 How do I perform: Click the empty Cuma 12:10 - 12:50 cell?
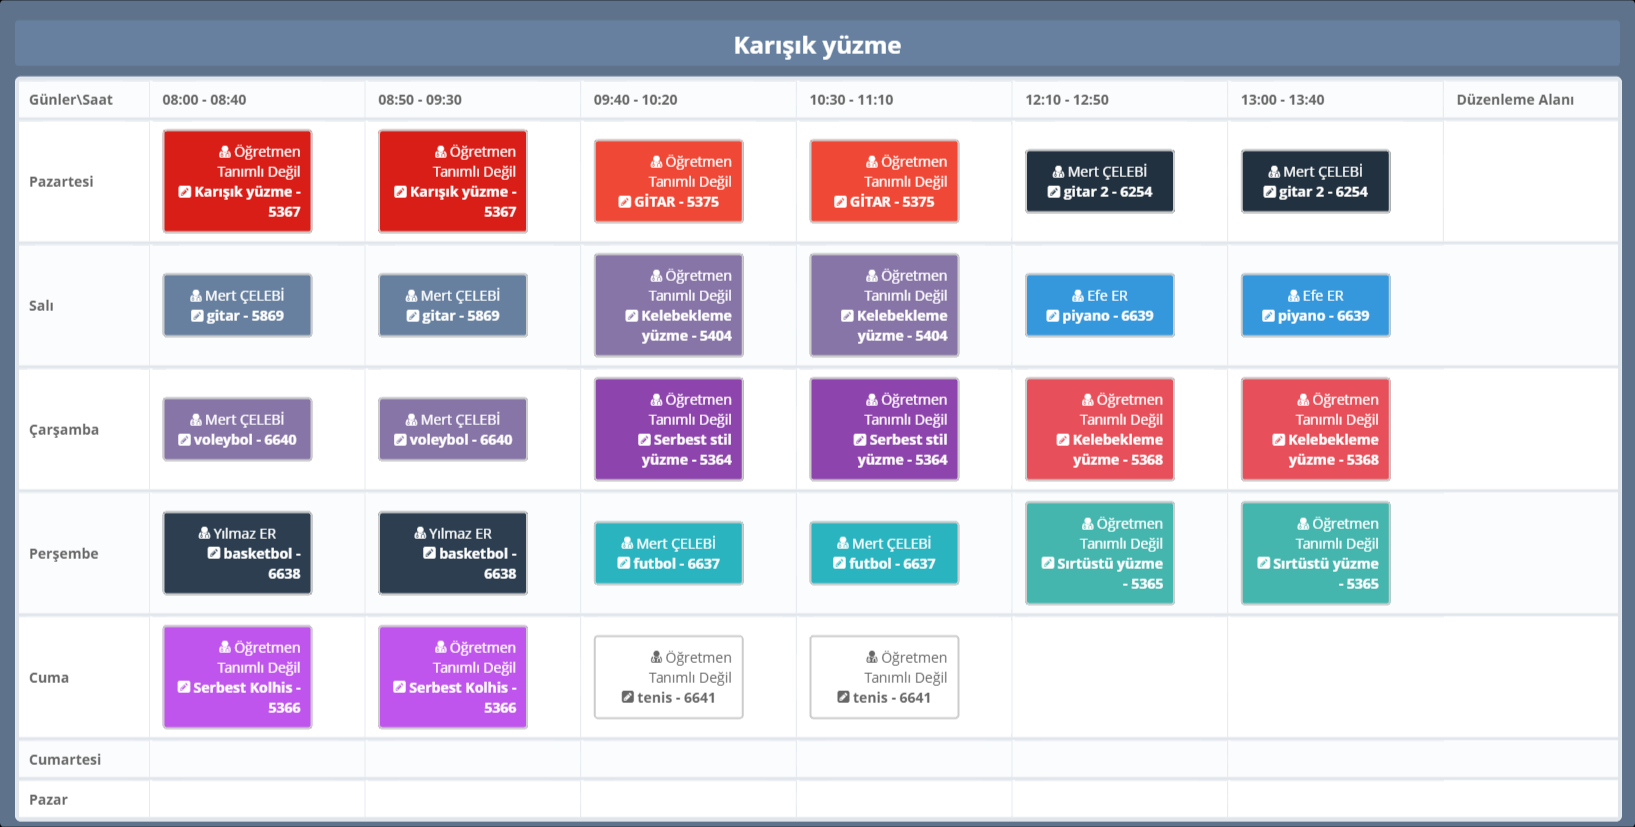tap(1119, 678)
